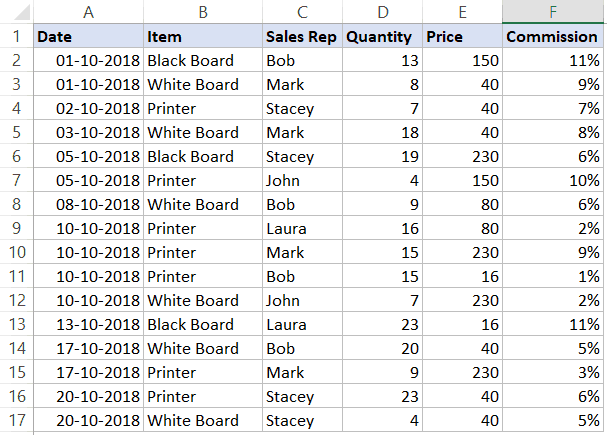Select the 10% commission cell
The image size is (607, 435).
click(x=553, y=180)
